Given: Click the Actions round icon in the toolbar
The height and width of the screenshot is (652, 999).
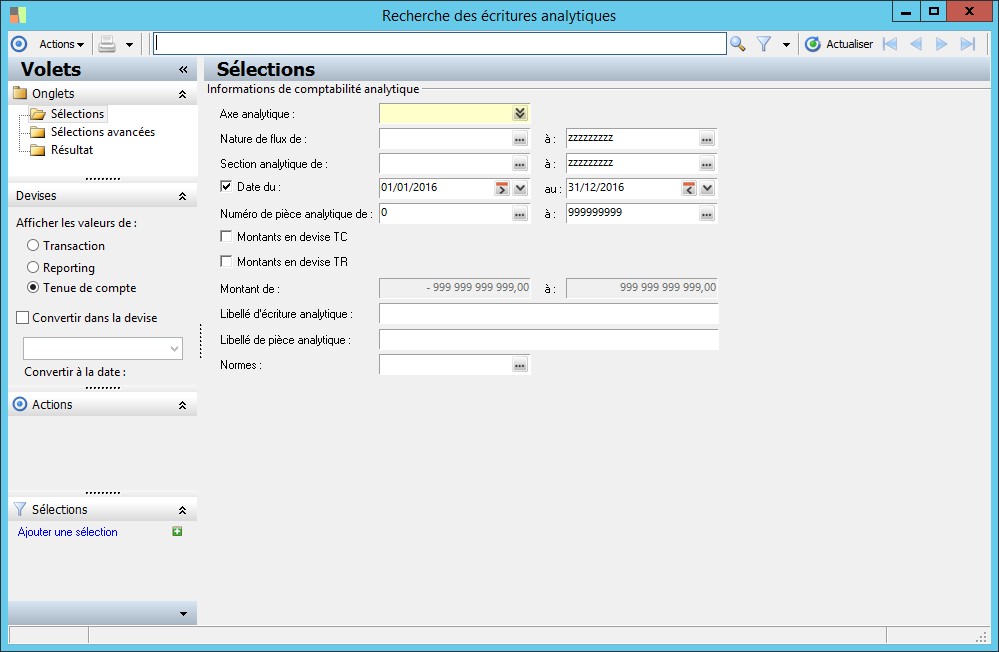Looking at the screenshot, I should click(19, 44).
